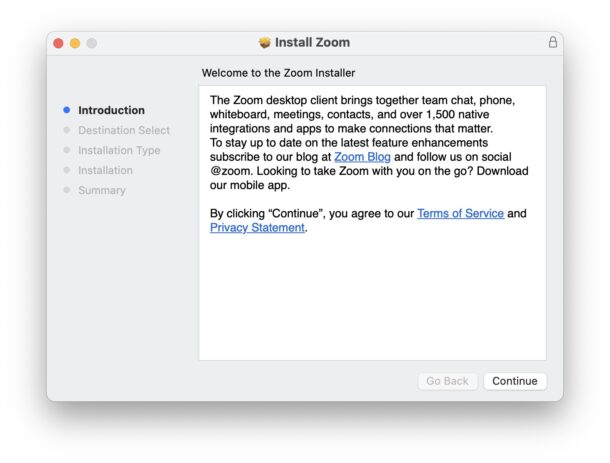Select the Introduction step in sidebar
This screenshot has height=463, width=610.
pyautogui.click(x=111, y=110)
